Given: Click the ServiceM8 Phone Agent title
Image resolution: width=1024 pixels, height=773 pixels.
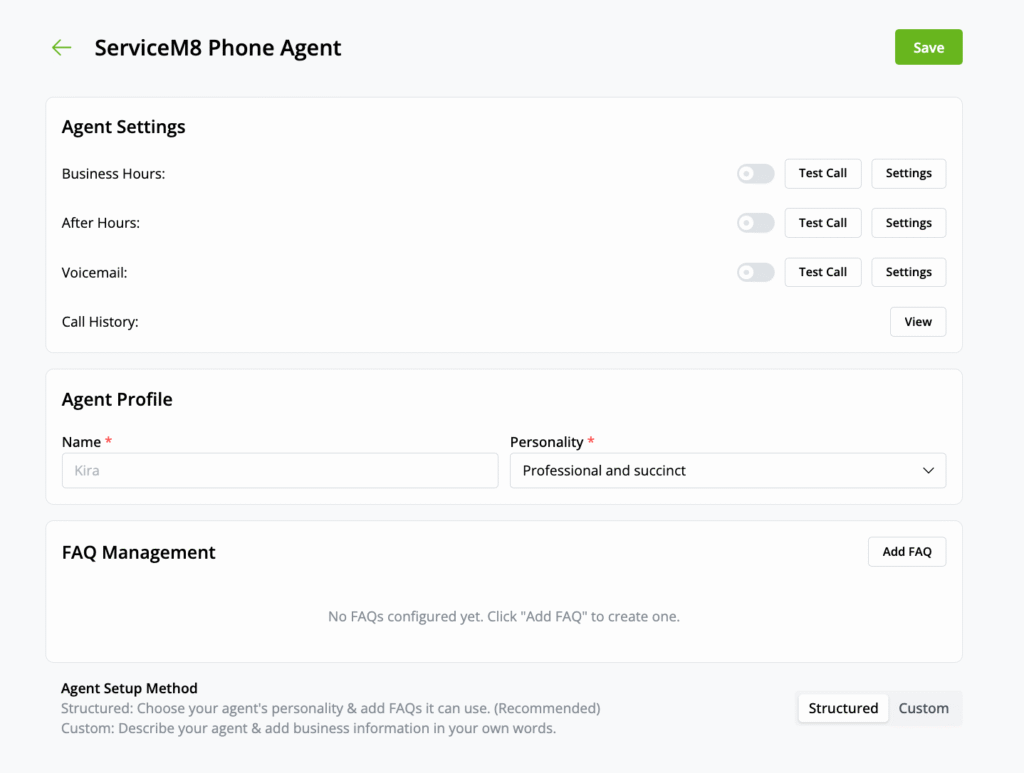Looking at the screenshot, I should (x=217, y=47).
